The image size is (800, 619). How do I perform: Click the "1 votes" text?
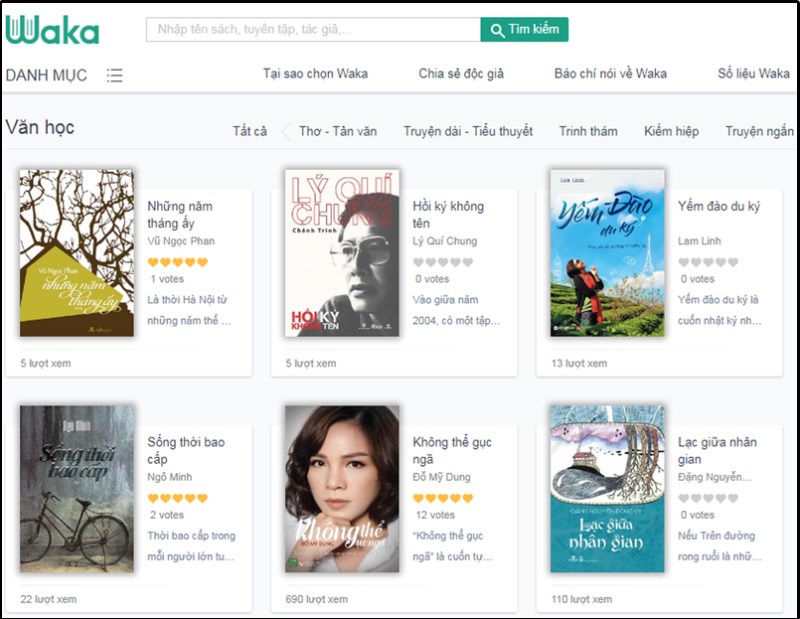coord(167,279)
